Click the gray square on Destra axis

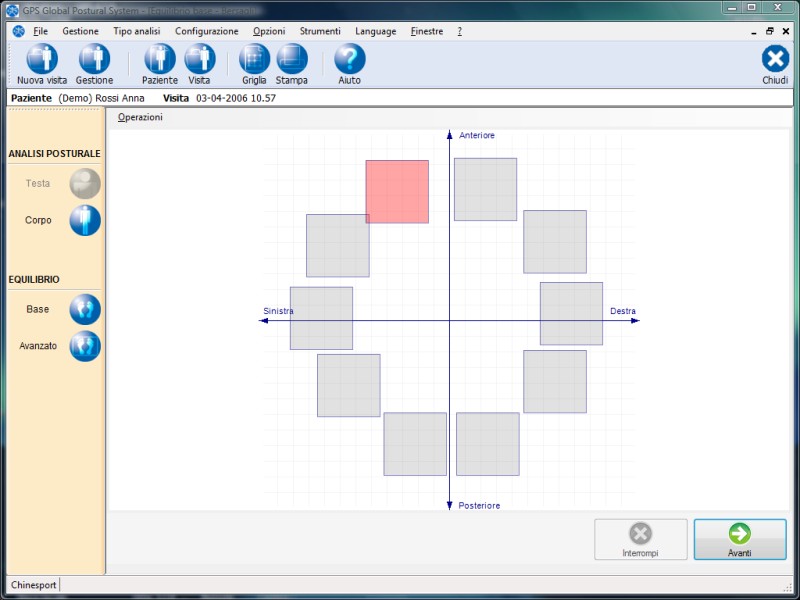[x=571, y=313]
